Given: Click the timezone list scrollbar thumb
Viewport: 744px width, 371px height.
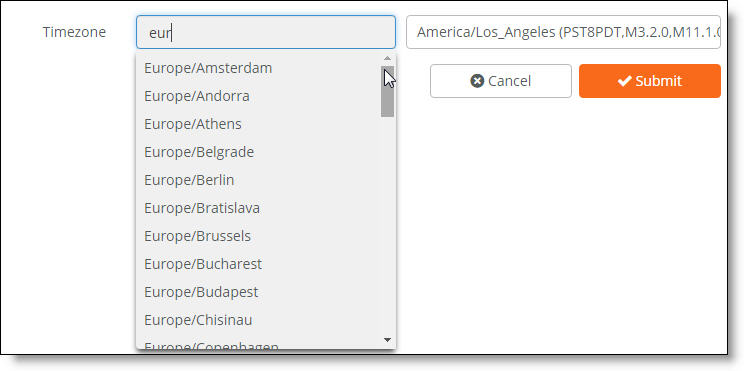Looking at the screenshot, I should 387,91.
